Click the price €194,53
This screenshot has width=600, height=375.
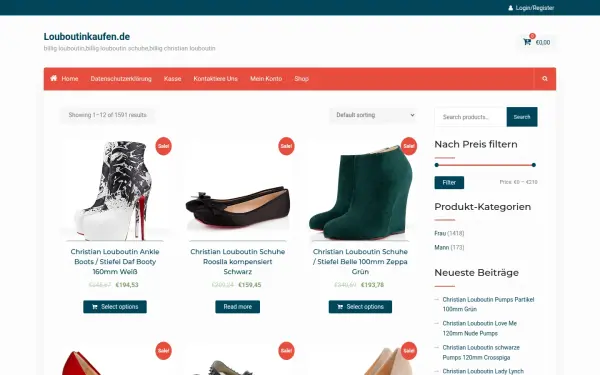pyautogui.click(x=127, y=285)
